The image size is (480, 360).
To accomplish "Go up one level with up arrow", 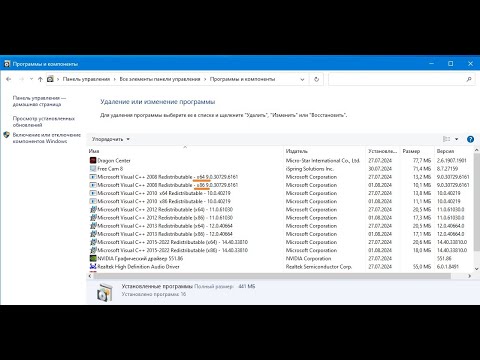I will pos(40,79).
